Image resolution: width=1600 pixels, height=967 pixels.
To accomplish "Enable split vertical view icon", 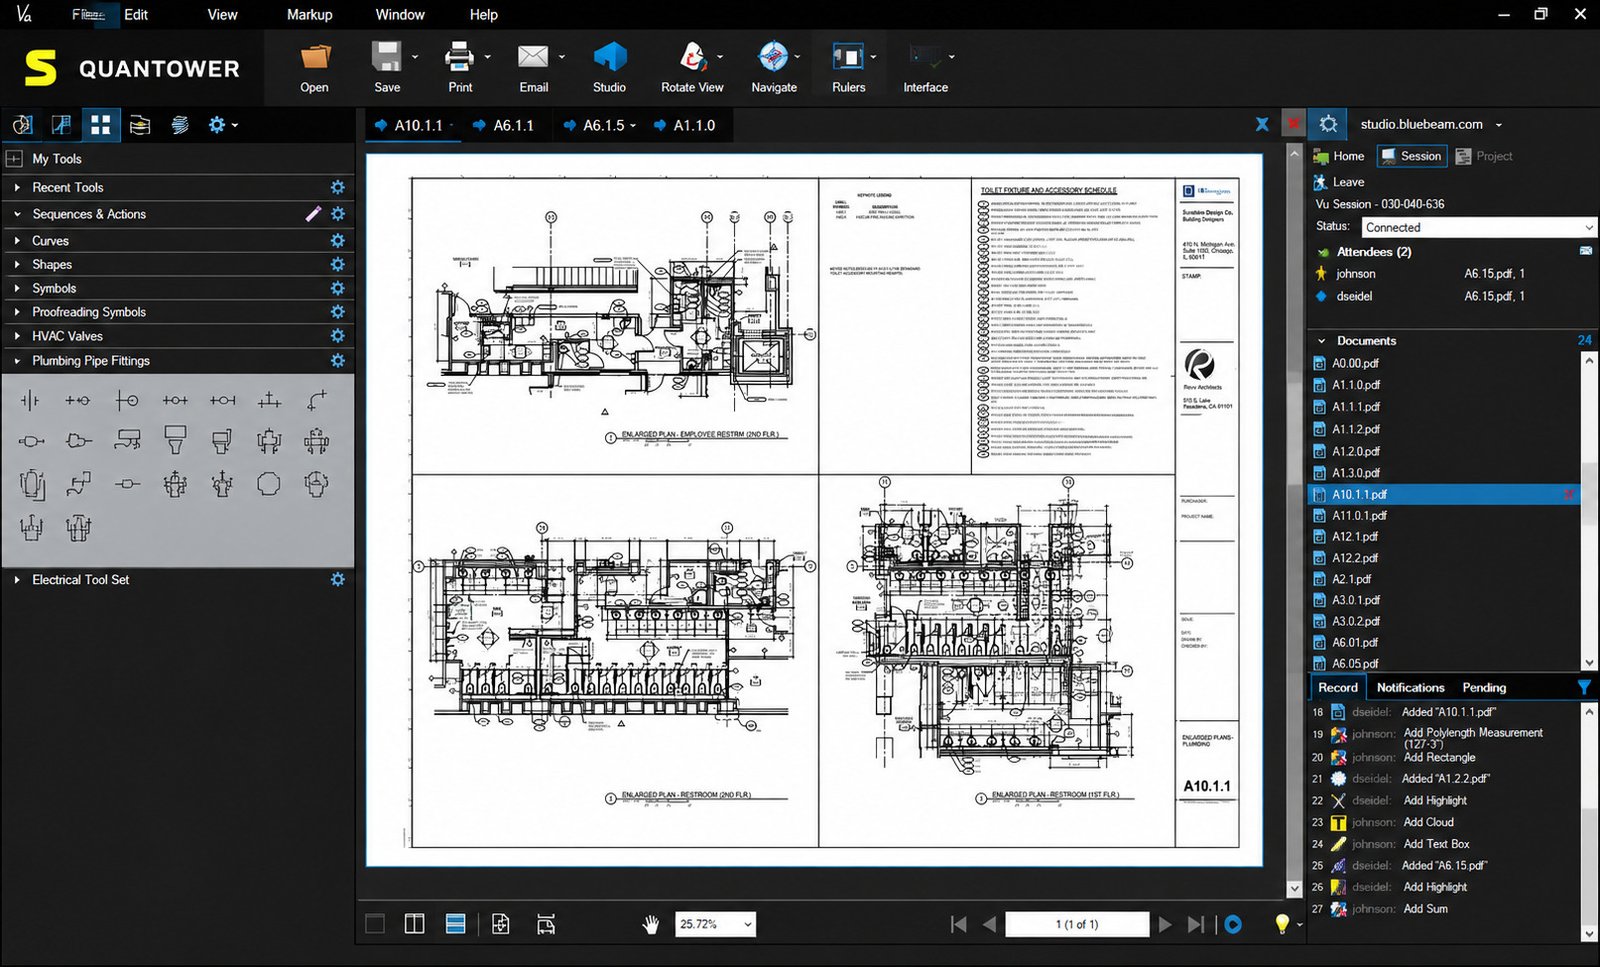I will [414, 924].
